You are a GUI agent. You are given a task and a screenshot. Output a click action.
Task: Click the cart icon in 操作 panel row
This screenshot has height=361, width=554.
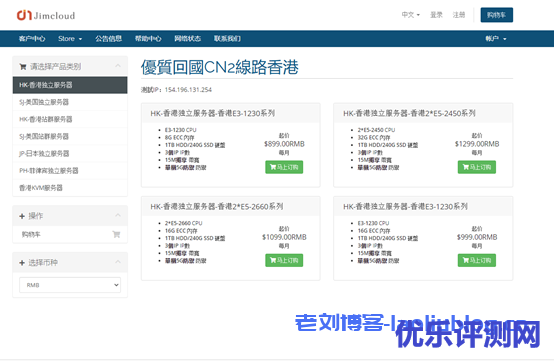[116, 234]
